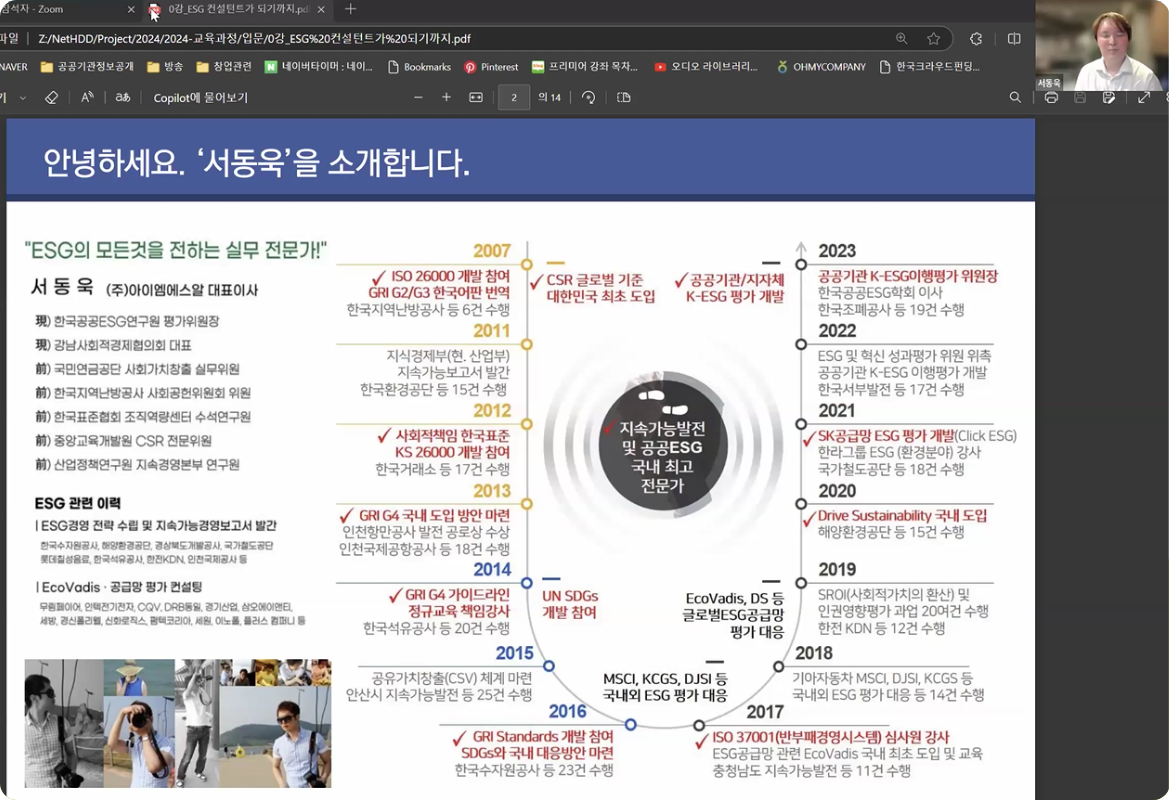The width and height of the screenshot is (1170, 800).
Task: Select the Erase tool in PDF toolbar
Action: tap(52, 98)
